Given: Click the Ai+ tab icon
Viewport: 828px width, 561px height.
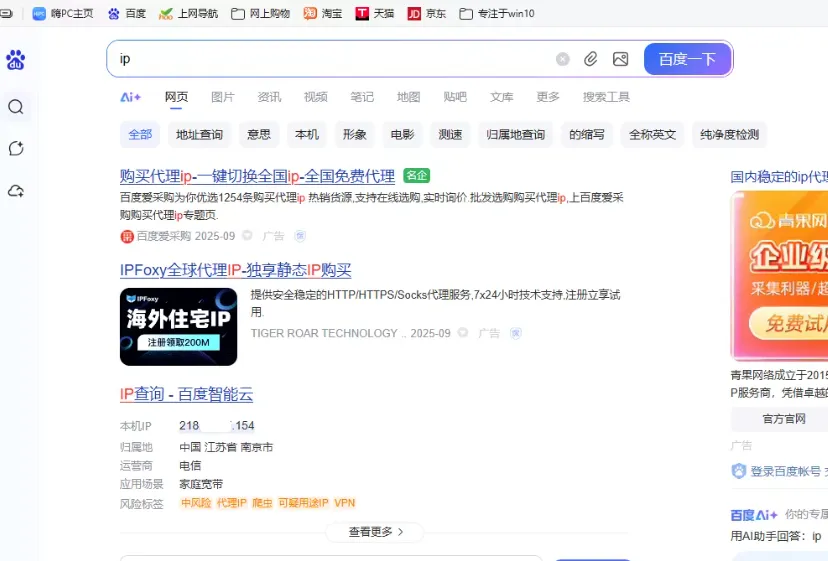Looking at the screenshot, I should 130,97.
